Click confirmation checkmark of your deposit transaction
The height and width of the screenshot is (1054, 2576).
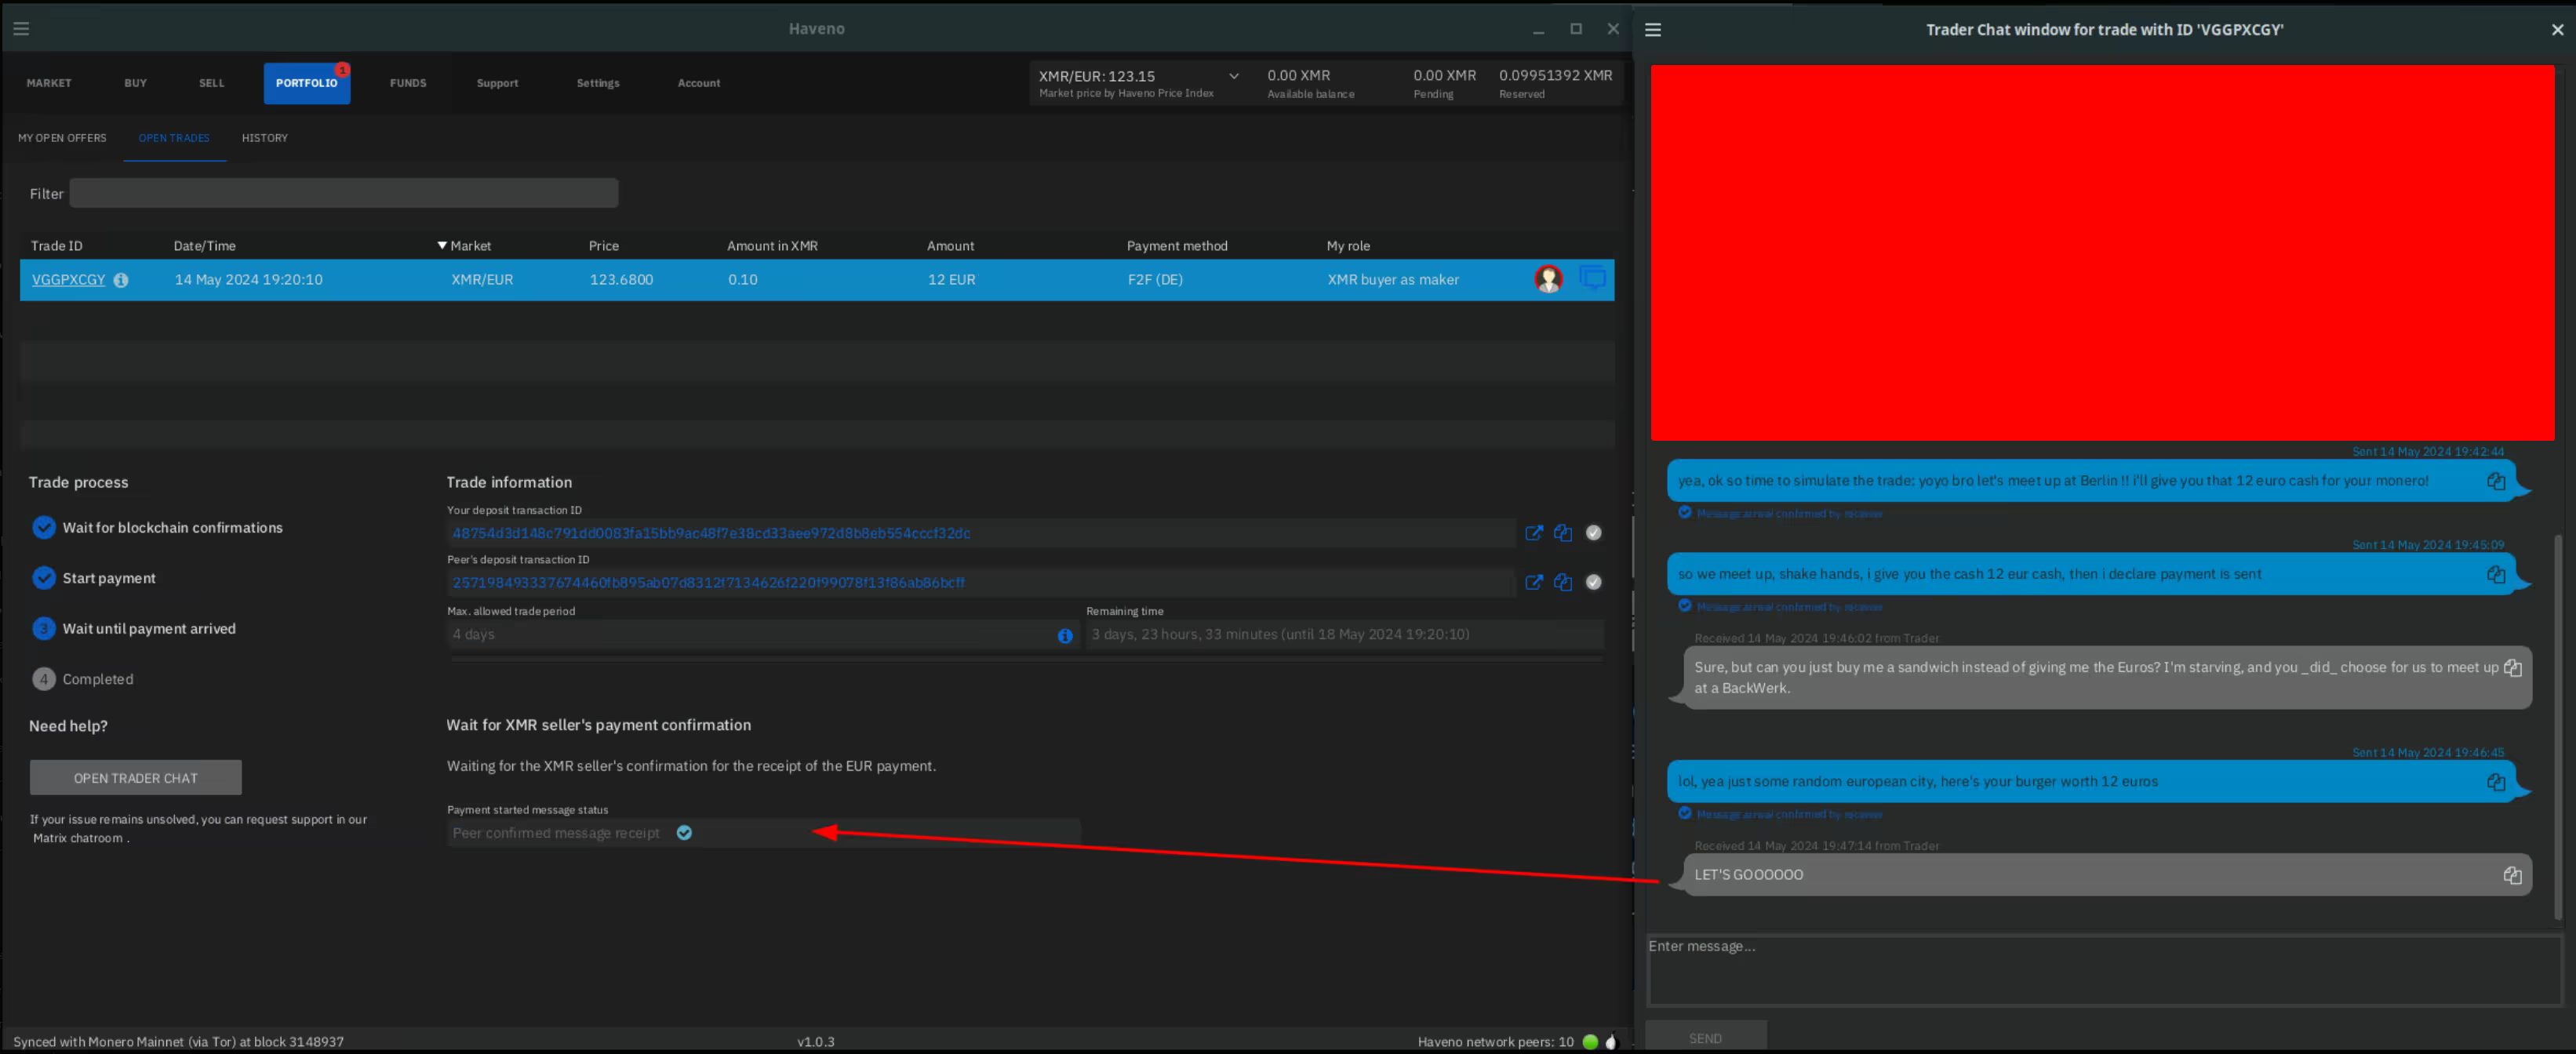point(1593,533)
